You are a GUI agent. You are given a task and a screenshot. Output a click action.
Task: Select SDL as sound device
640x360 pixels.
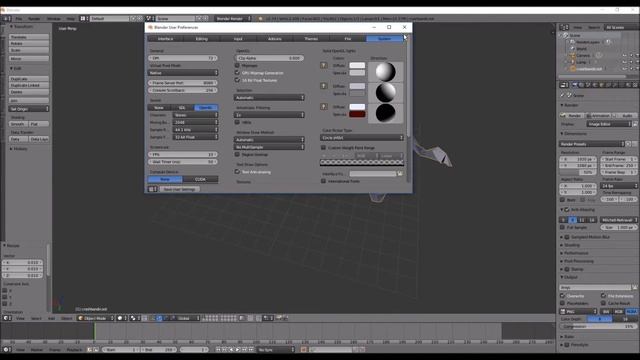click(182, 108)
